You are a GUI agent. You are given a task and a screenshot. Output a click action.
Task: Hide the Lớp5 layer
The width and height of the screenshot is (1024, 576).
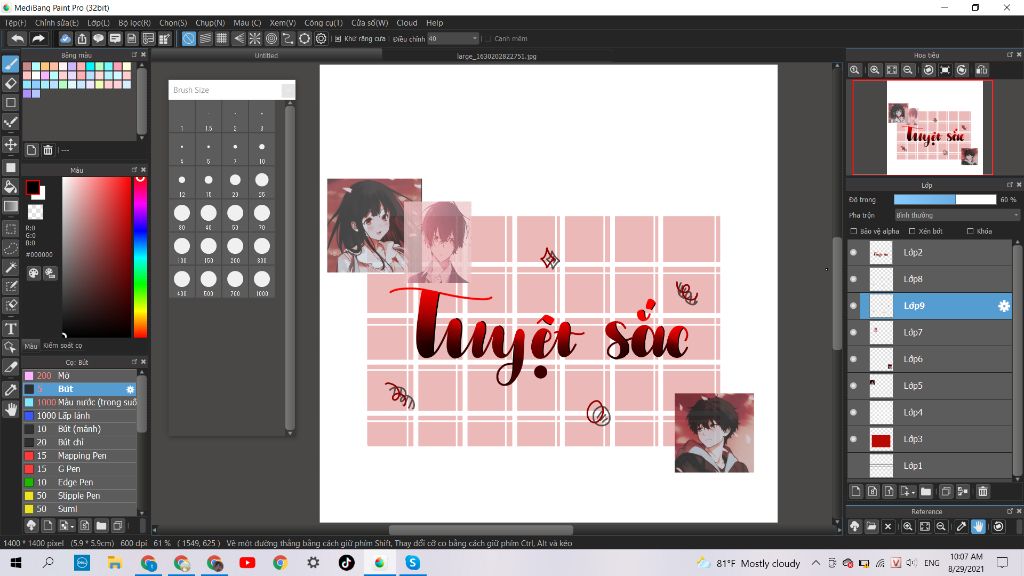[854, 386]
